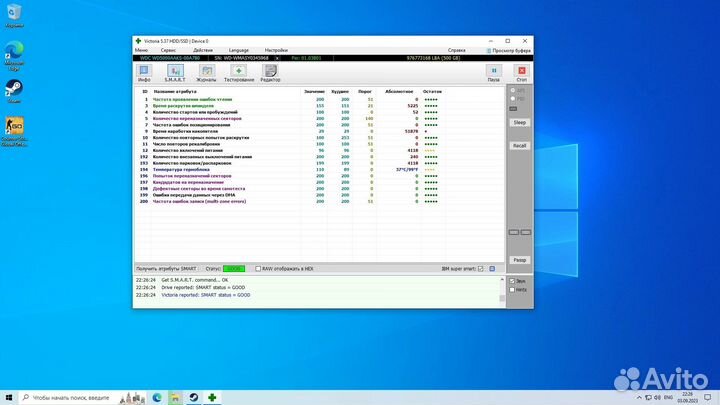Click the blue icon beside IBM super smart
The image size is (720, 405).
(x=492, y=269)
